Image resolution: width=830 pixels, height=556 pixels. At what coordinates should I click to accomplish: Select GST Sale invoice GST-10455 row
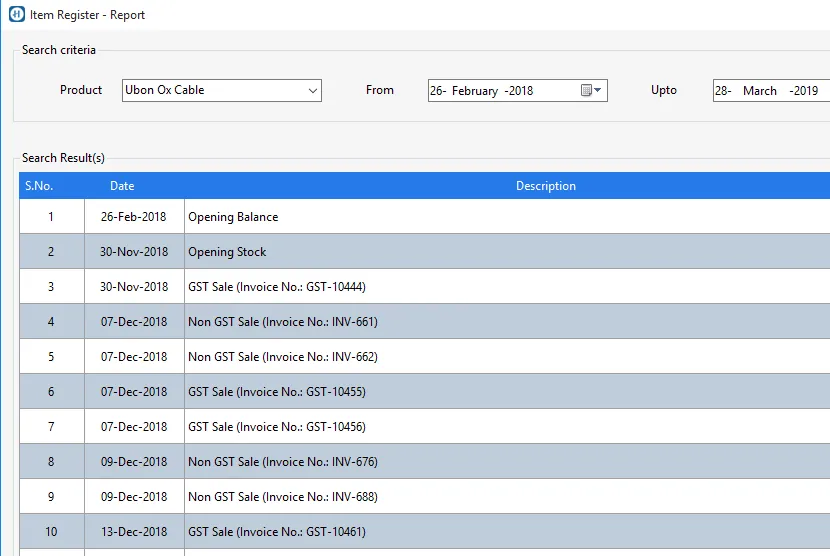(x=277, y=392)
